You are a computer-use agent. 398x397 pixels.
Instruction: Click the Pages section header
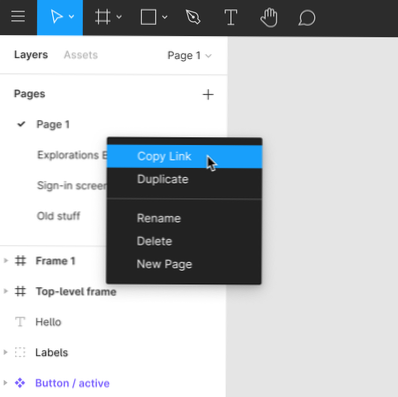pos(29,94)
